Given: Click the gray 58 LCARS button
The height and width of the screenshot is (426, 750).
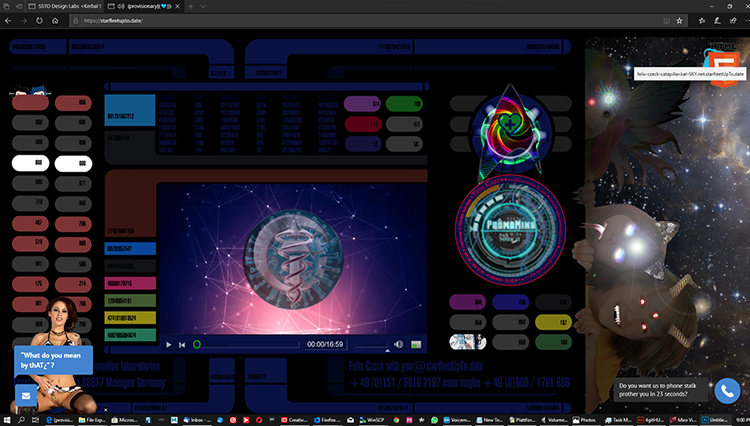Looking at the screenshot, I should coord(404,143).
